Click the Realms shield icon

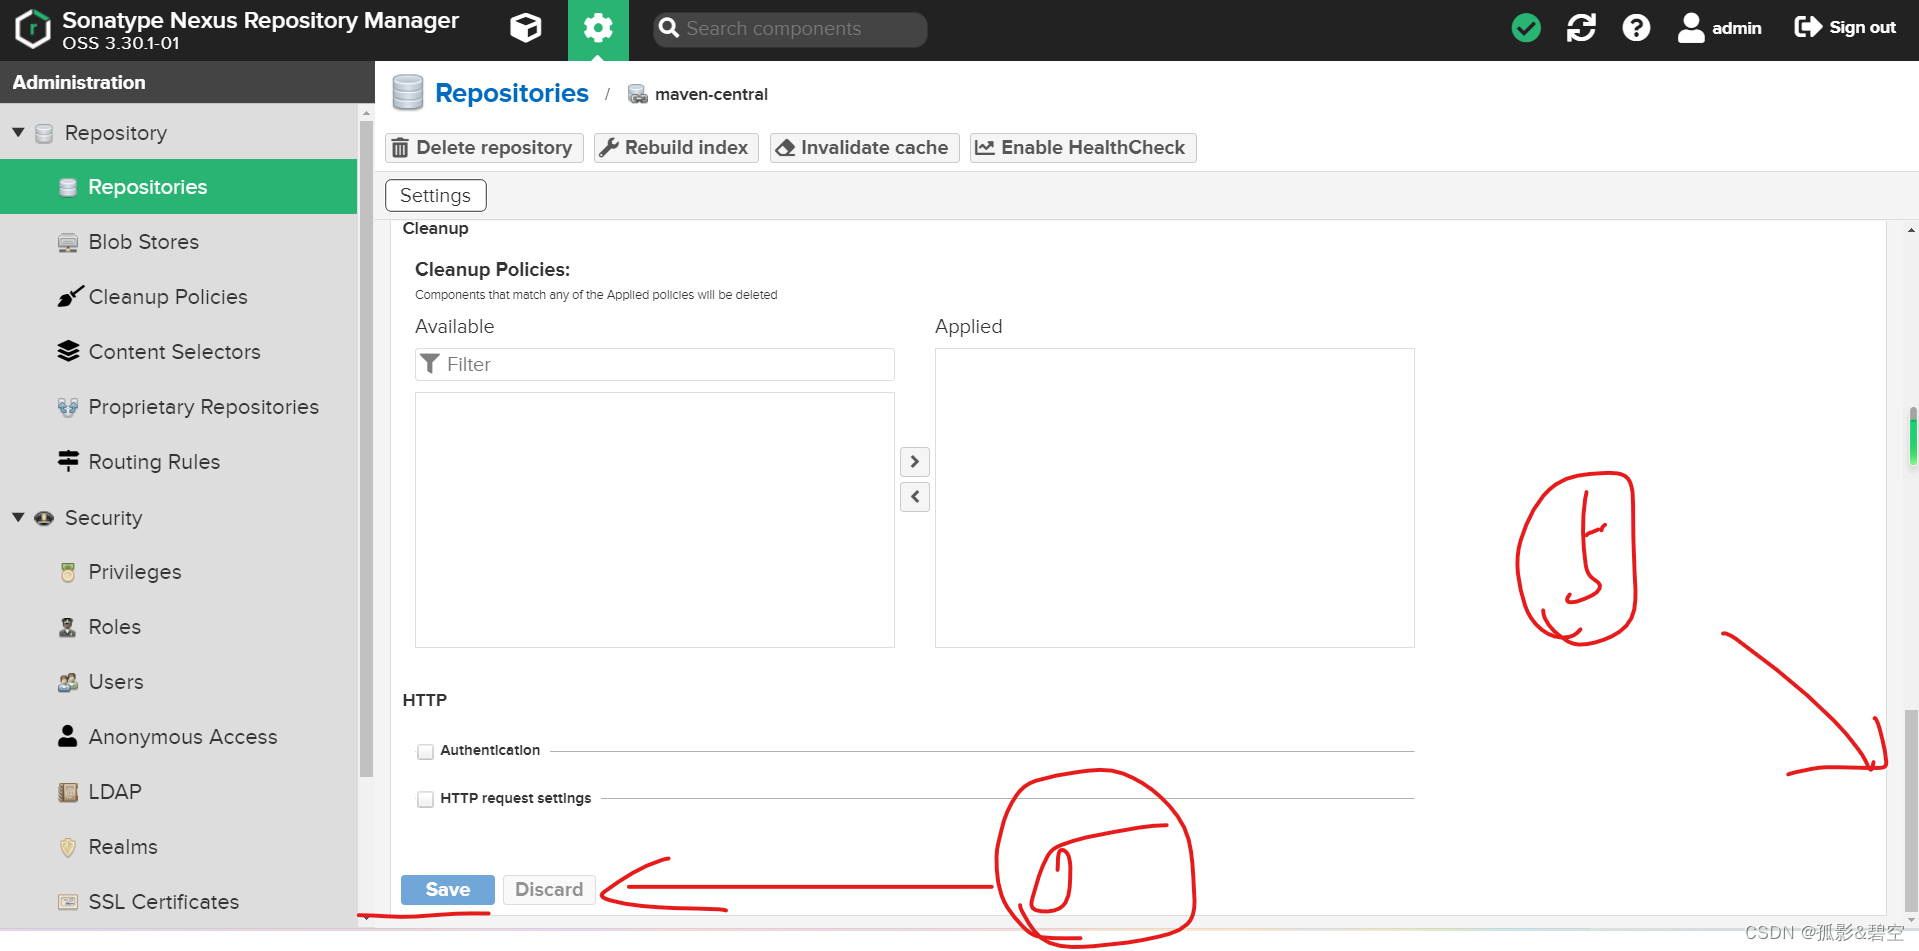click(x=68, y=847)
